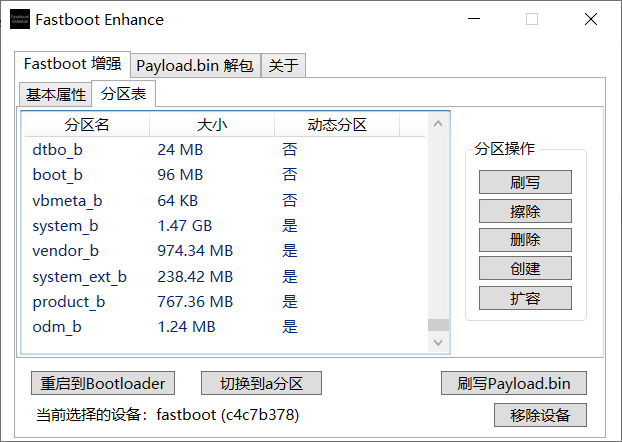Screen dimensions: 622x442
Task: Click the partition list scrollbar thumb
Action: pos(438,325)
